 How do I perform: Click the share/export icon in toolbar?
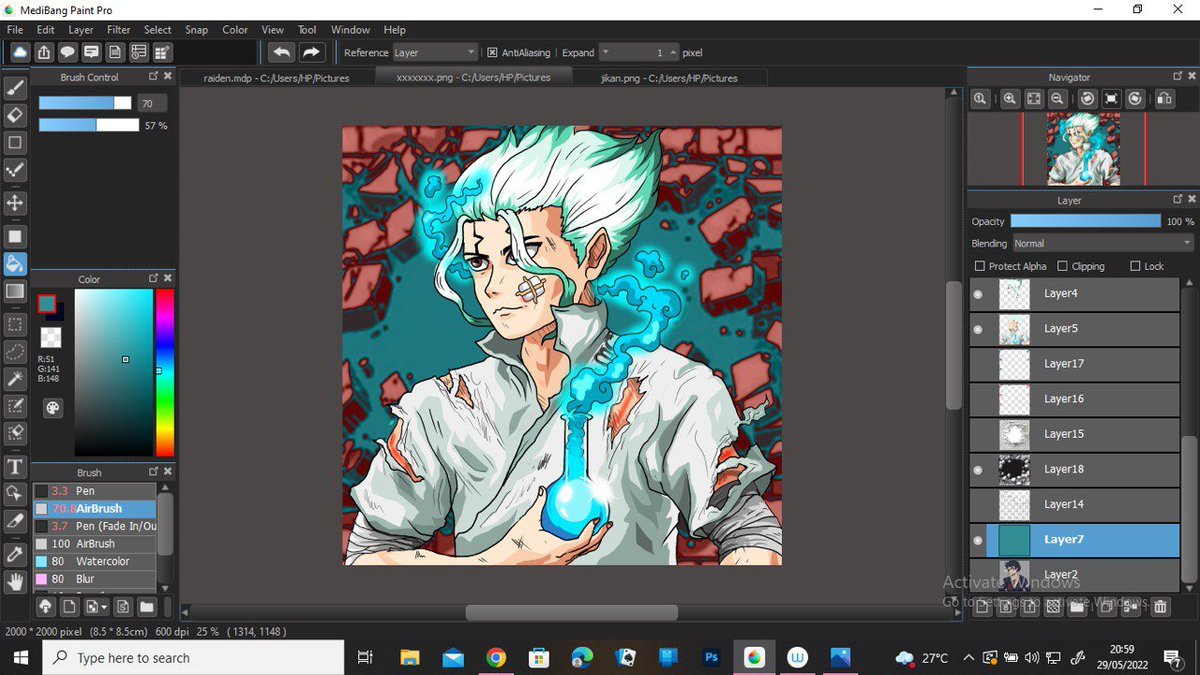coord(44,52)
